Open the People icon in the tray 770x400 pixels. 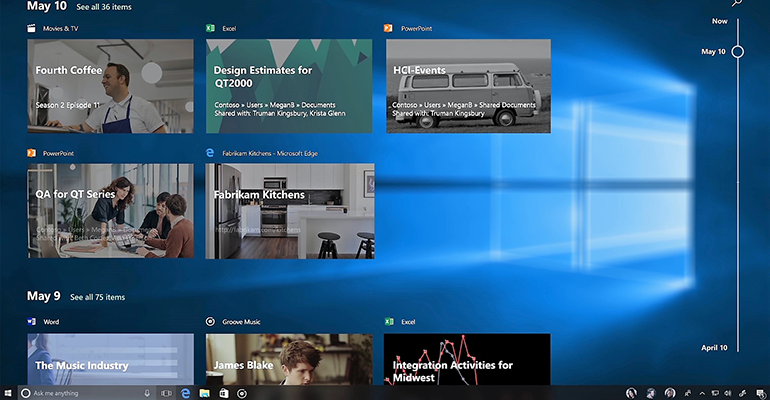688,393
